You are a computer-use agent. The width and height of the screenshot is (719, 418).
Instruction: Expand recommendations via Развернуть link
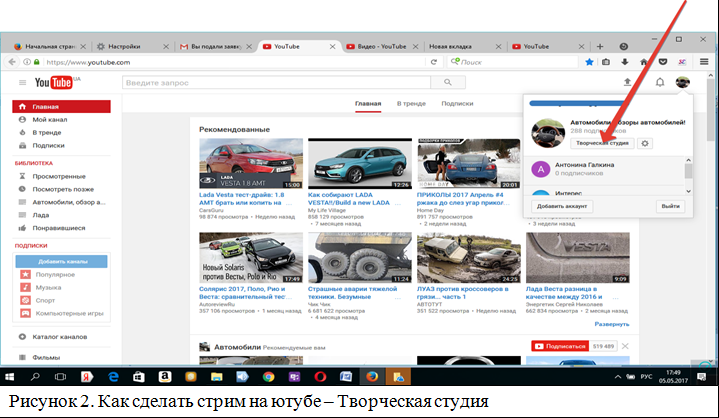[x=611, y=324]
